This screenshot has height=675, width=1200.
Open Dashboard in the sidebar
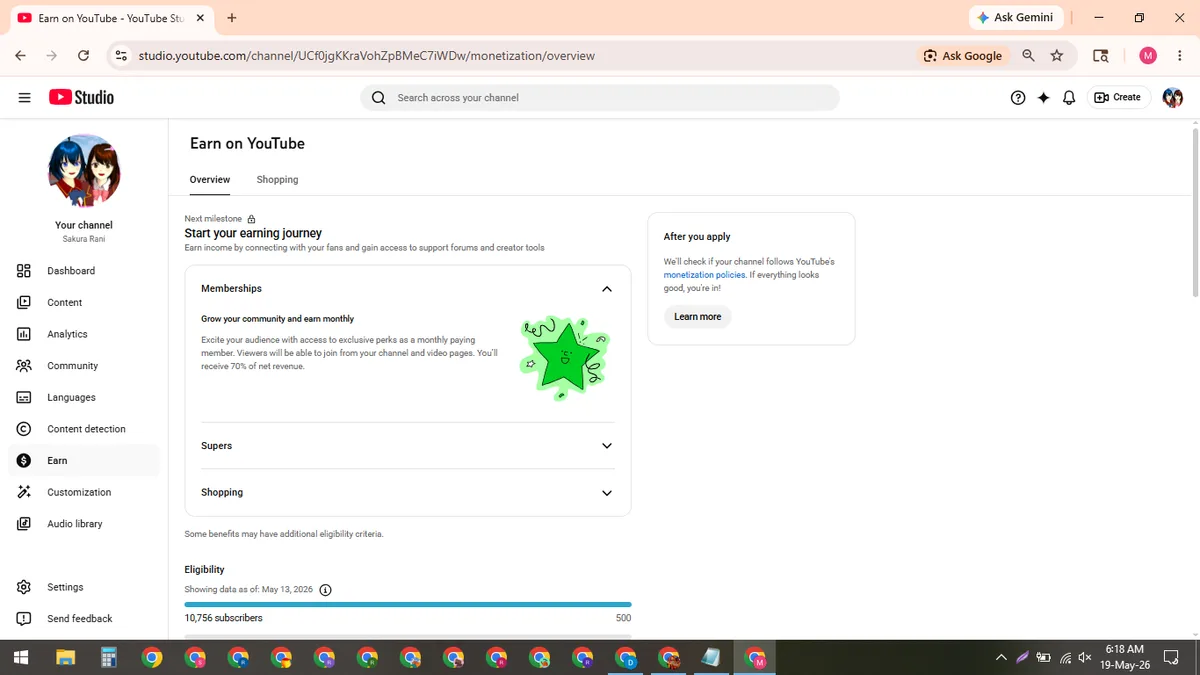[84, 271]
